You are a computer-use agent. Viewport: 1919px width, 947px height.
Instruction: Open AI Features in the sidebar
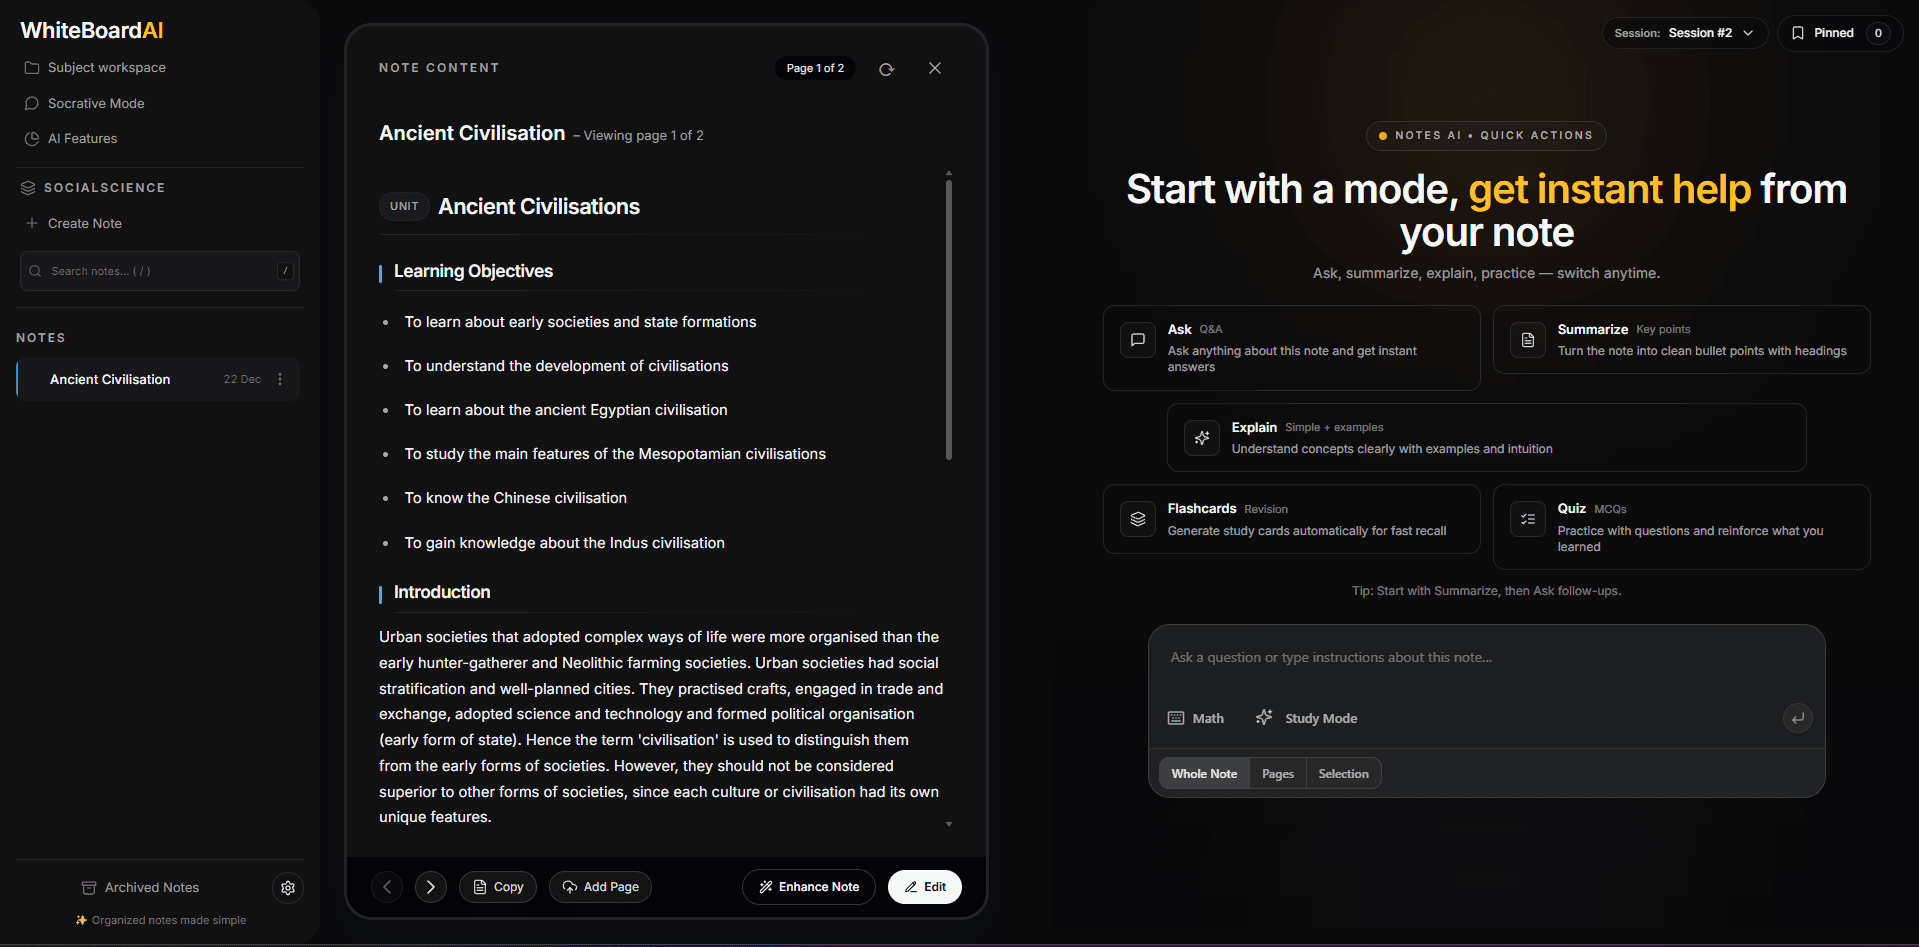pos(82,138)
